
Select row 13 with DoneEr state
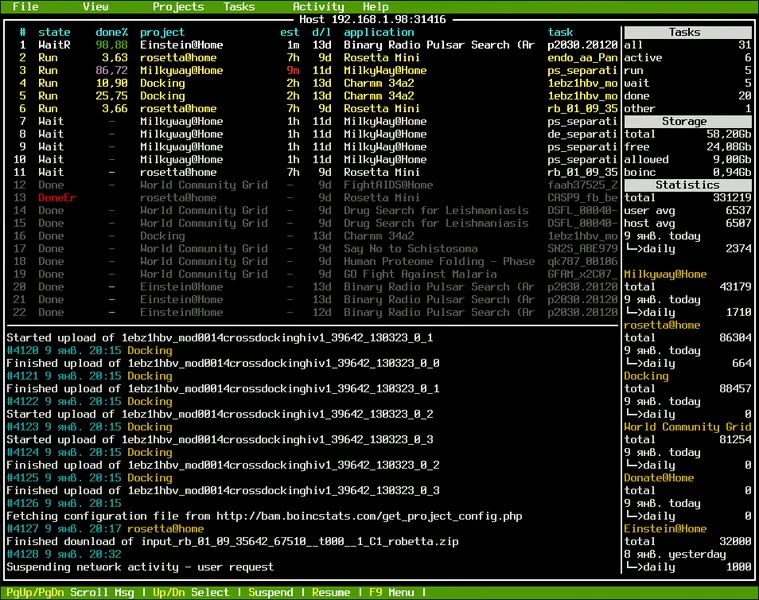tap(312, 197)
